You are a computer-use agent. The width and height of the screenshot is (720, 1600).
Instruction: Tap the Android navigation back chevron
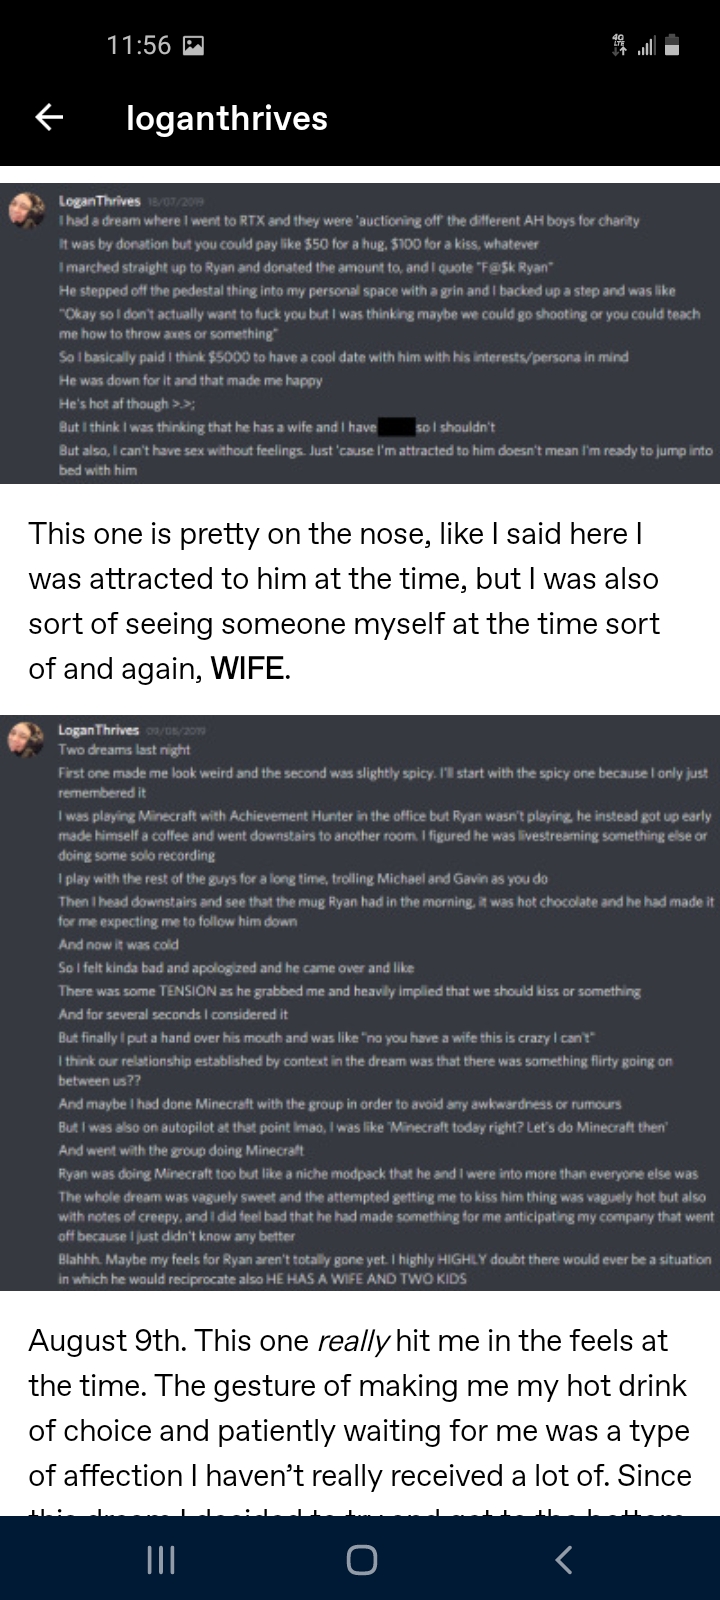coord(564,1560)
